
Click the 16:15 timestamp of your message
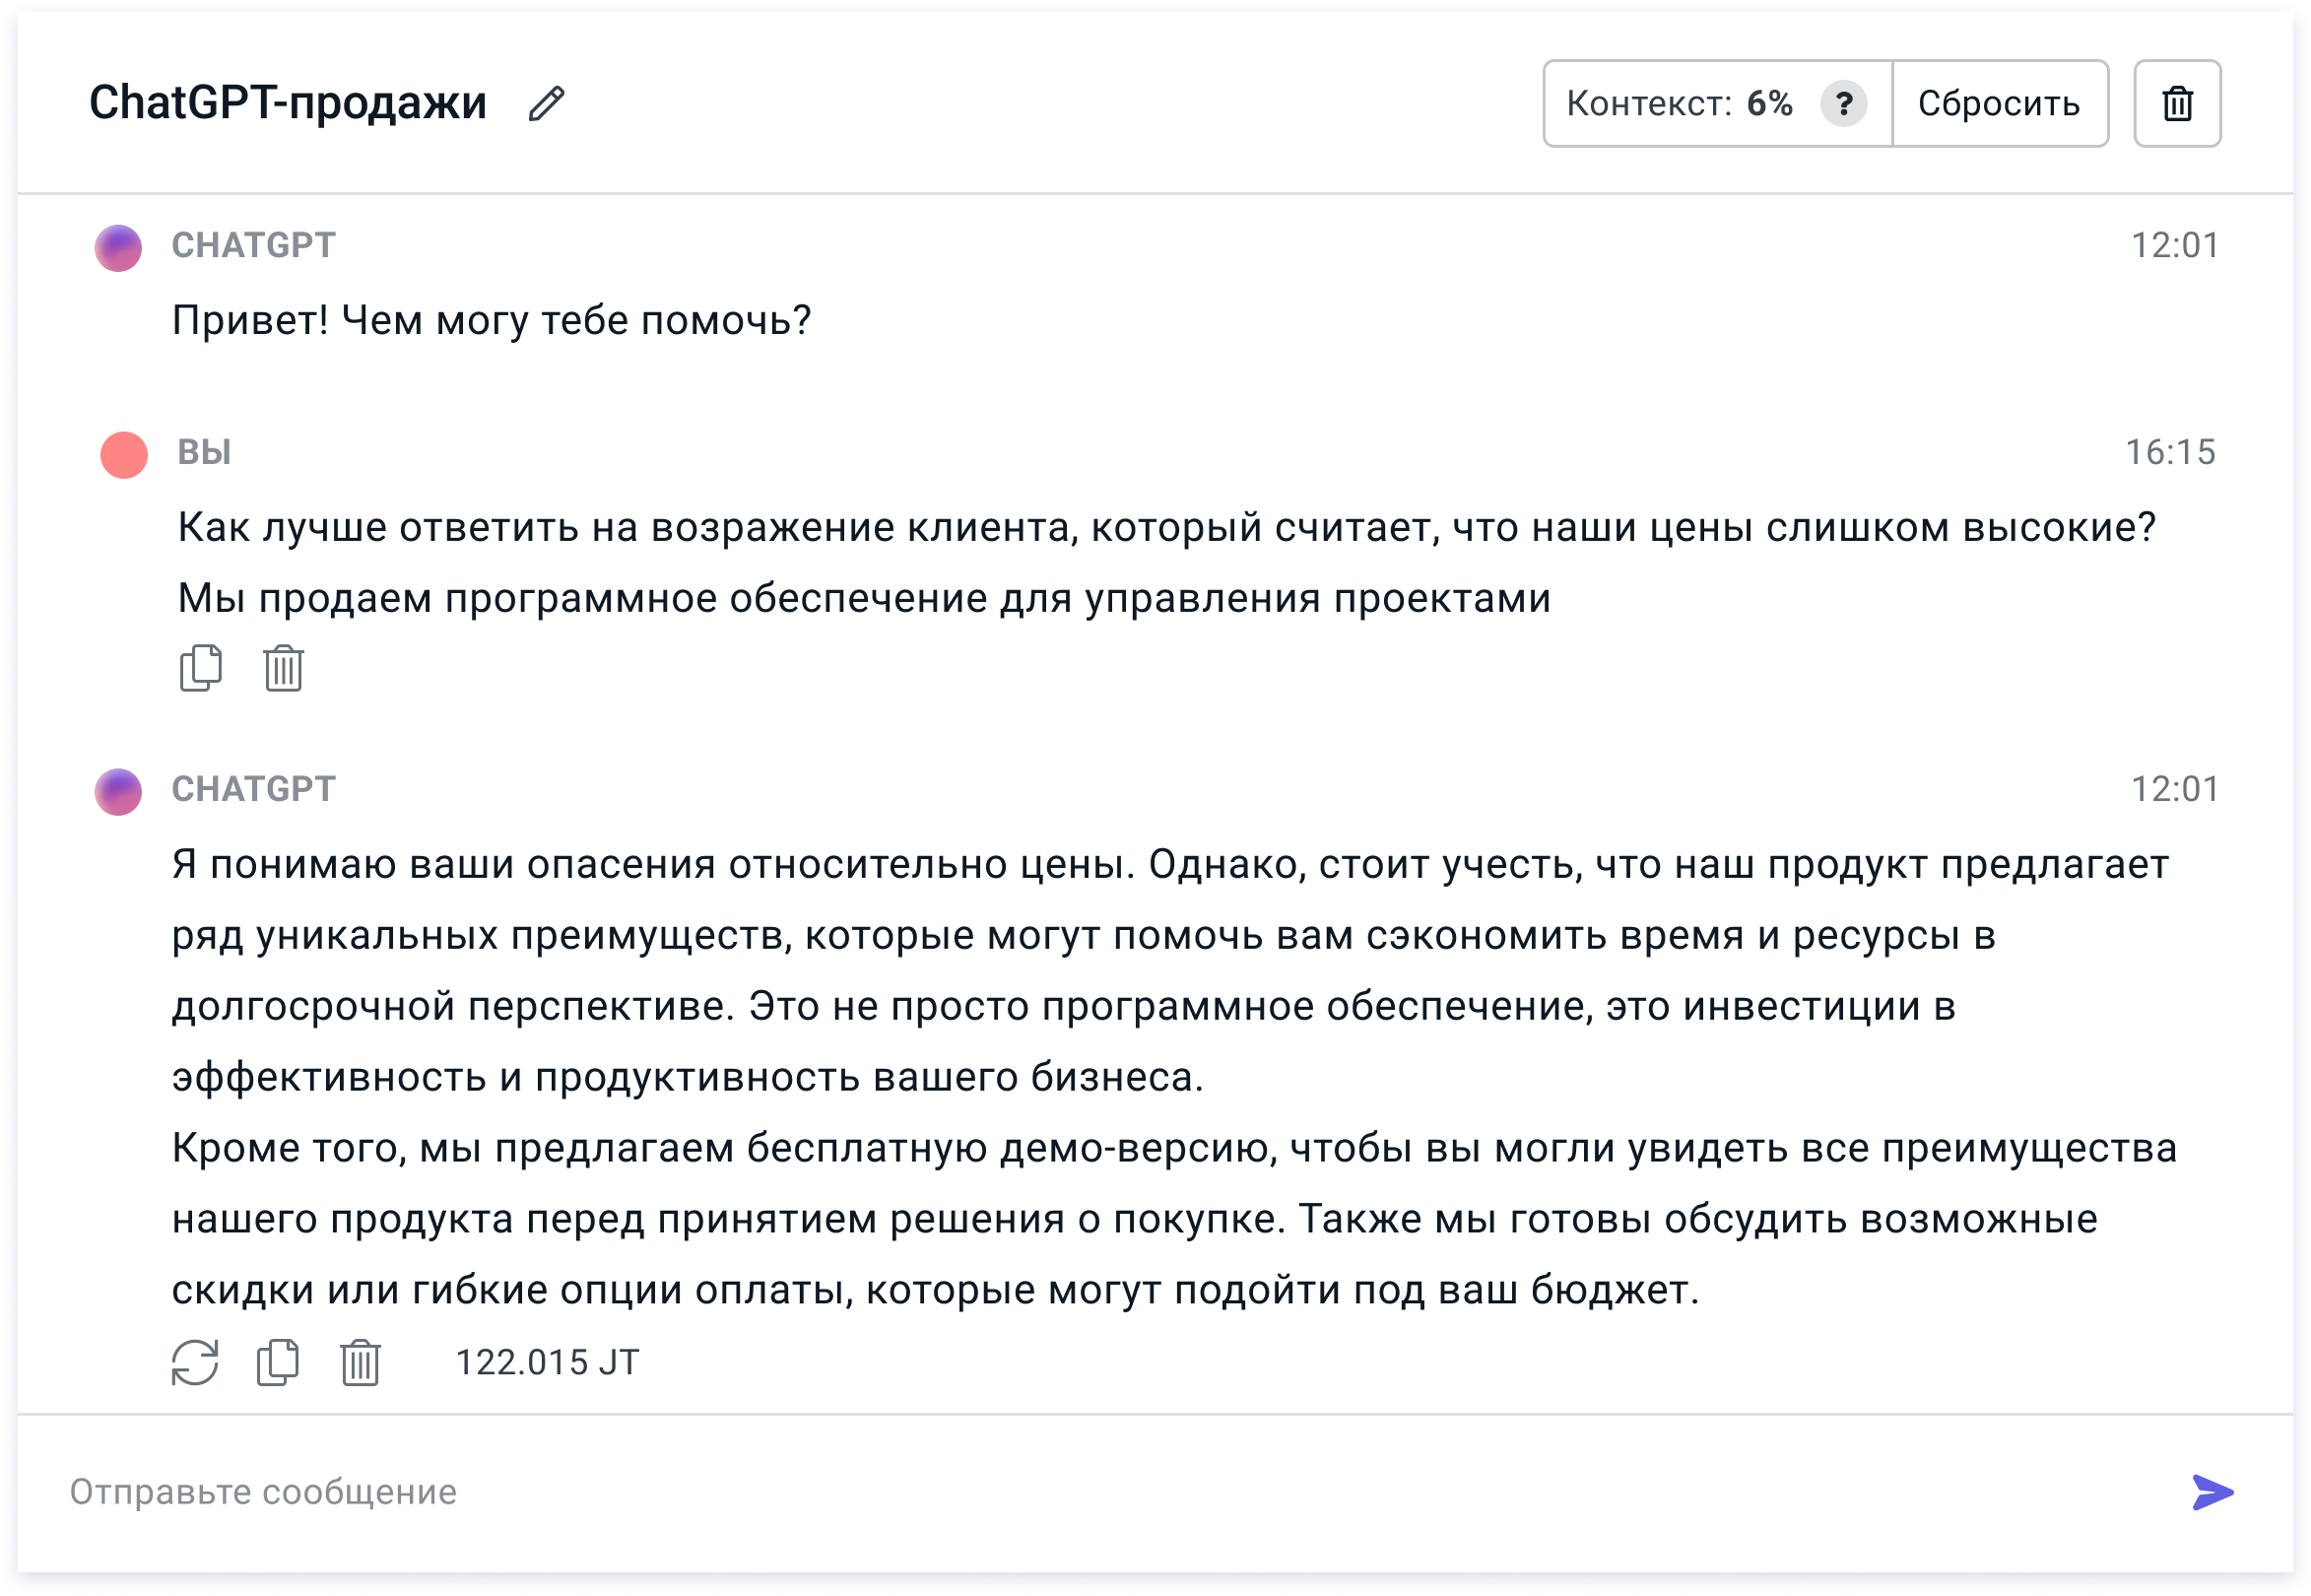click(x=2170, y=453)
